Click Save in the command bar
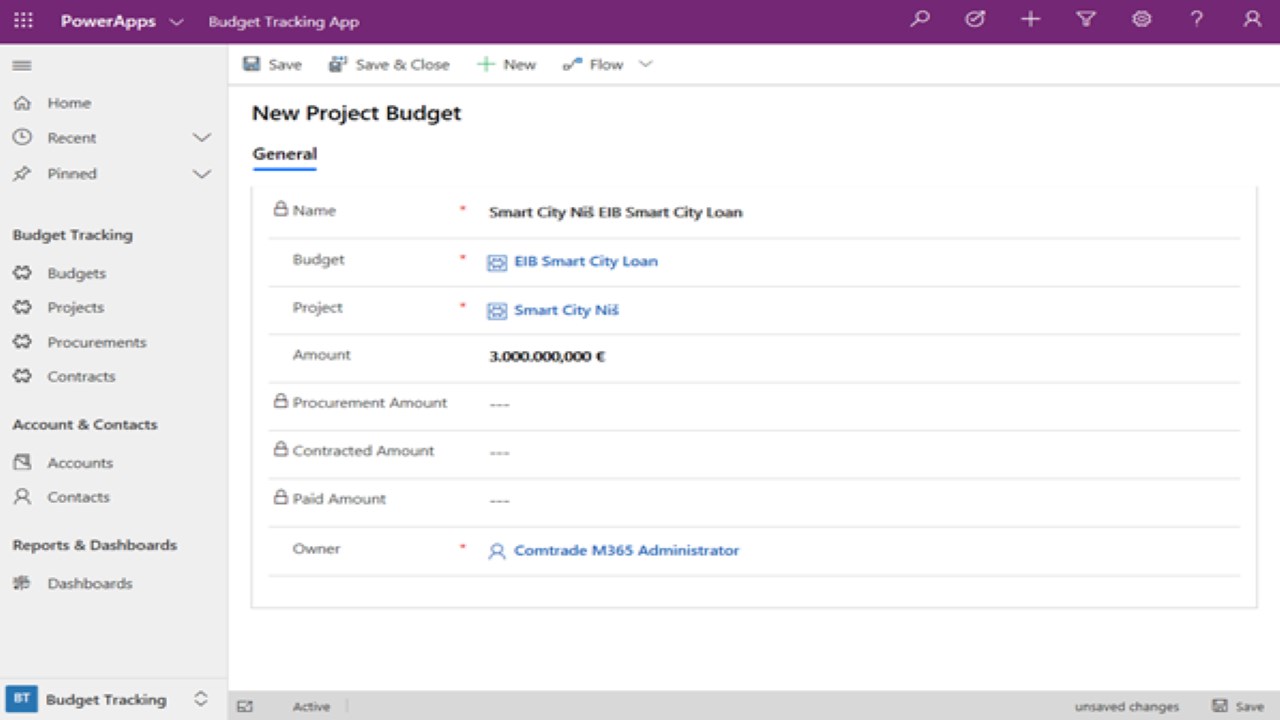This screenshot has width=1280, height=720. [272, 64]
